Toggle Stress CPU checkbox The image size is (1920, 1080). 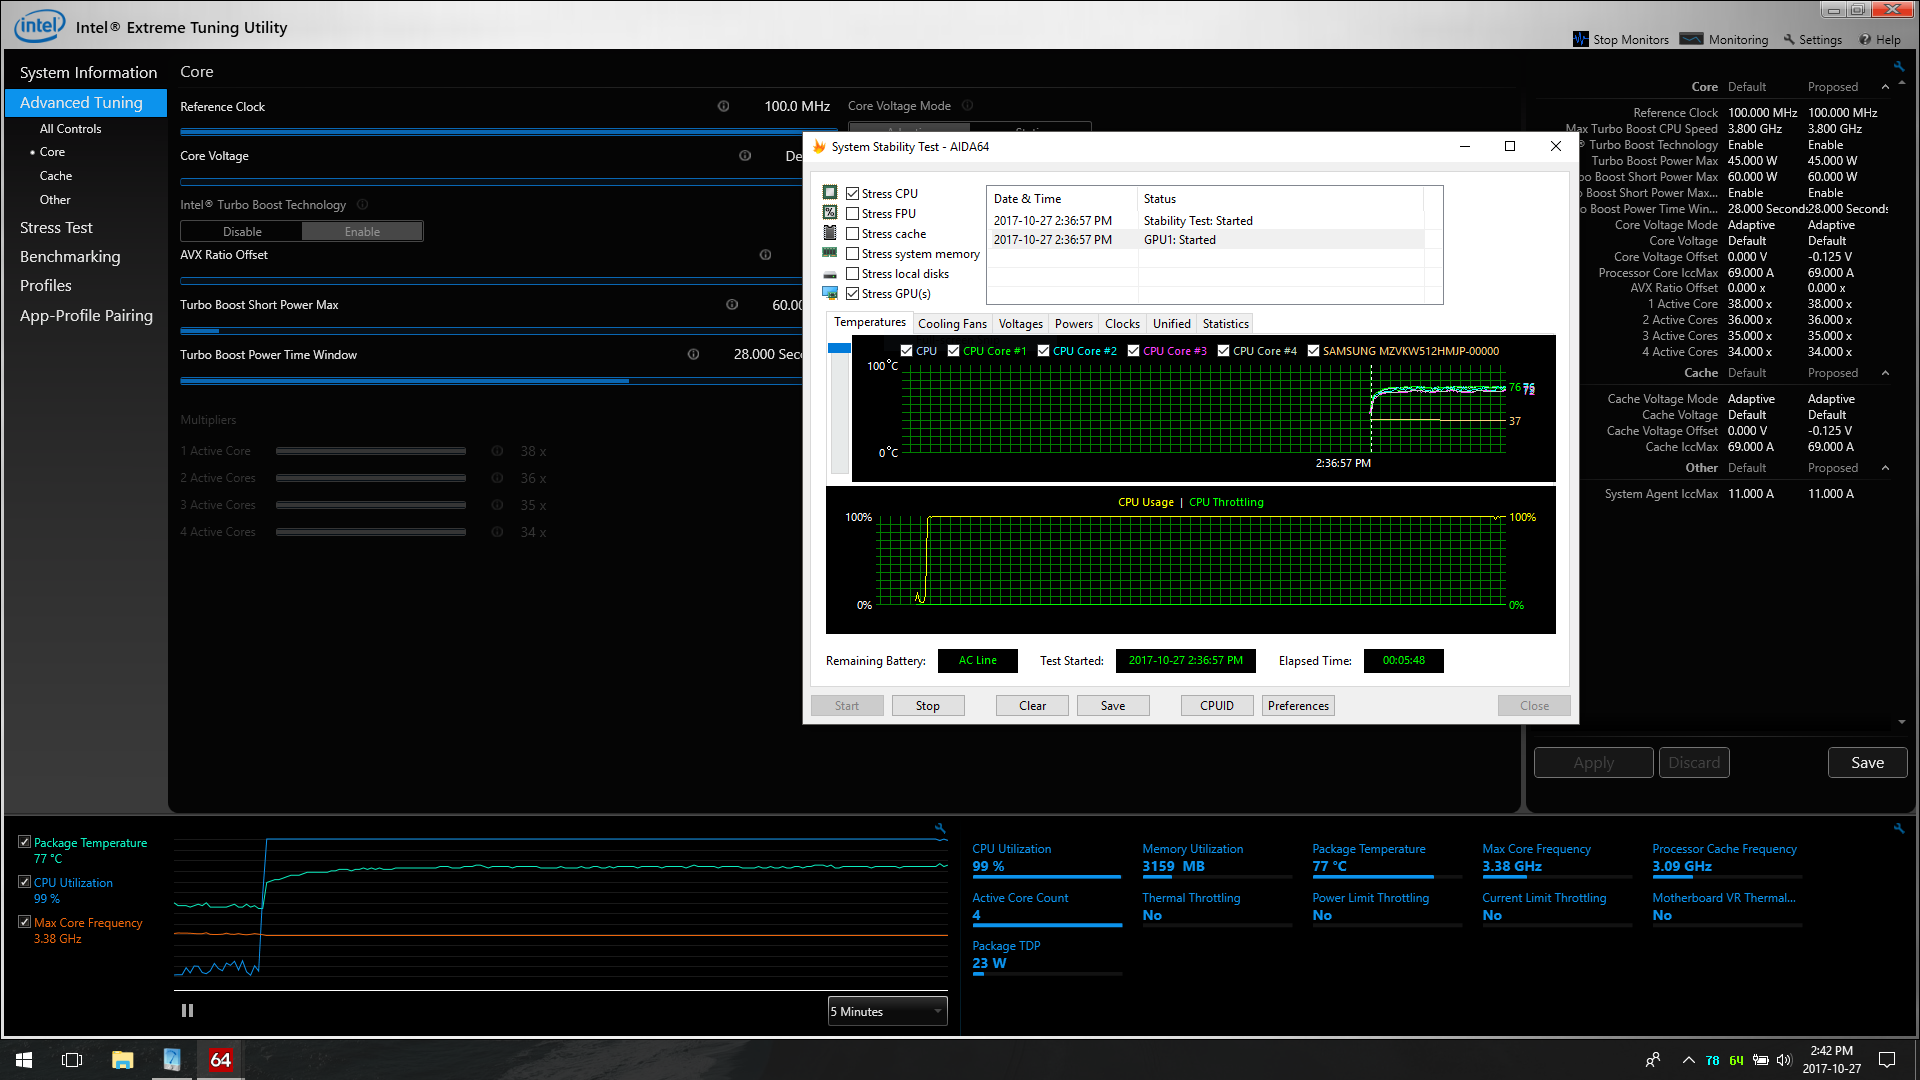click(852, 194)
